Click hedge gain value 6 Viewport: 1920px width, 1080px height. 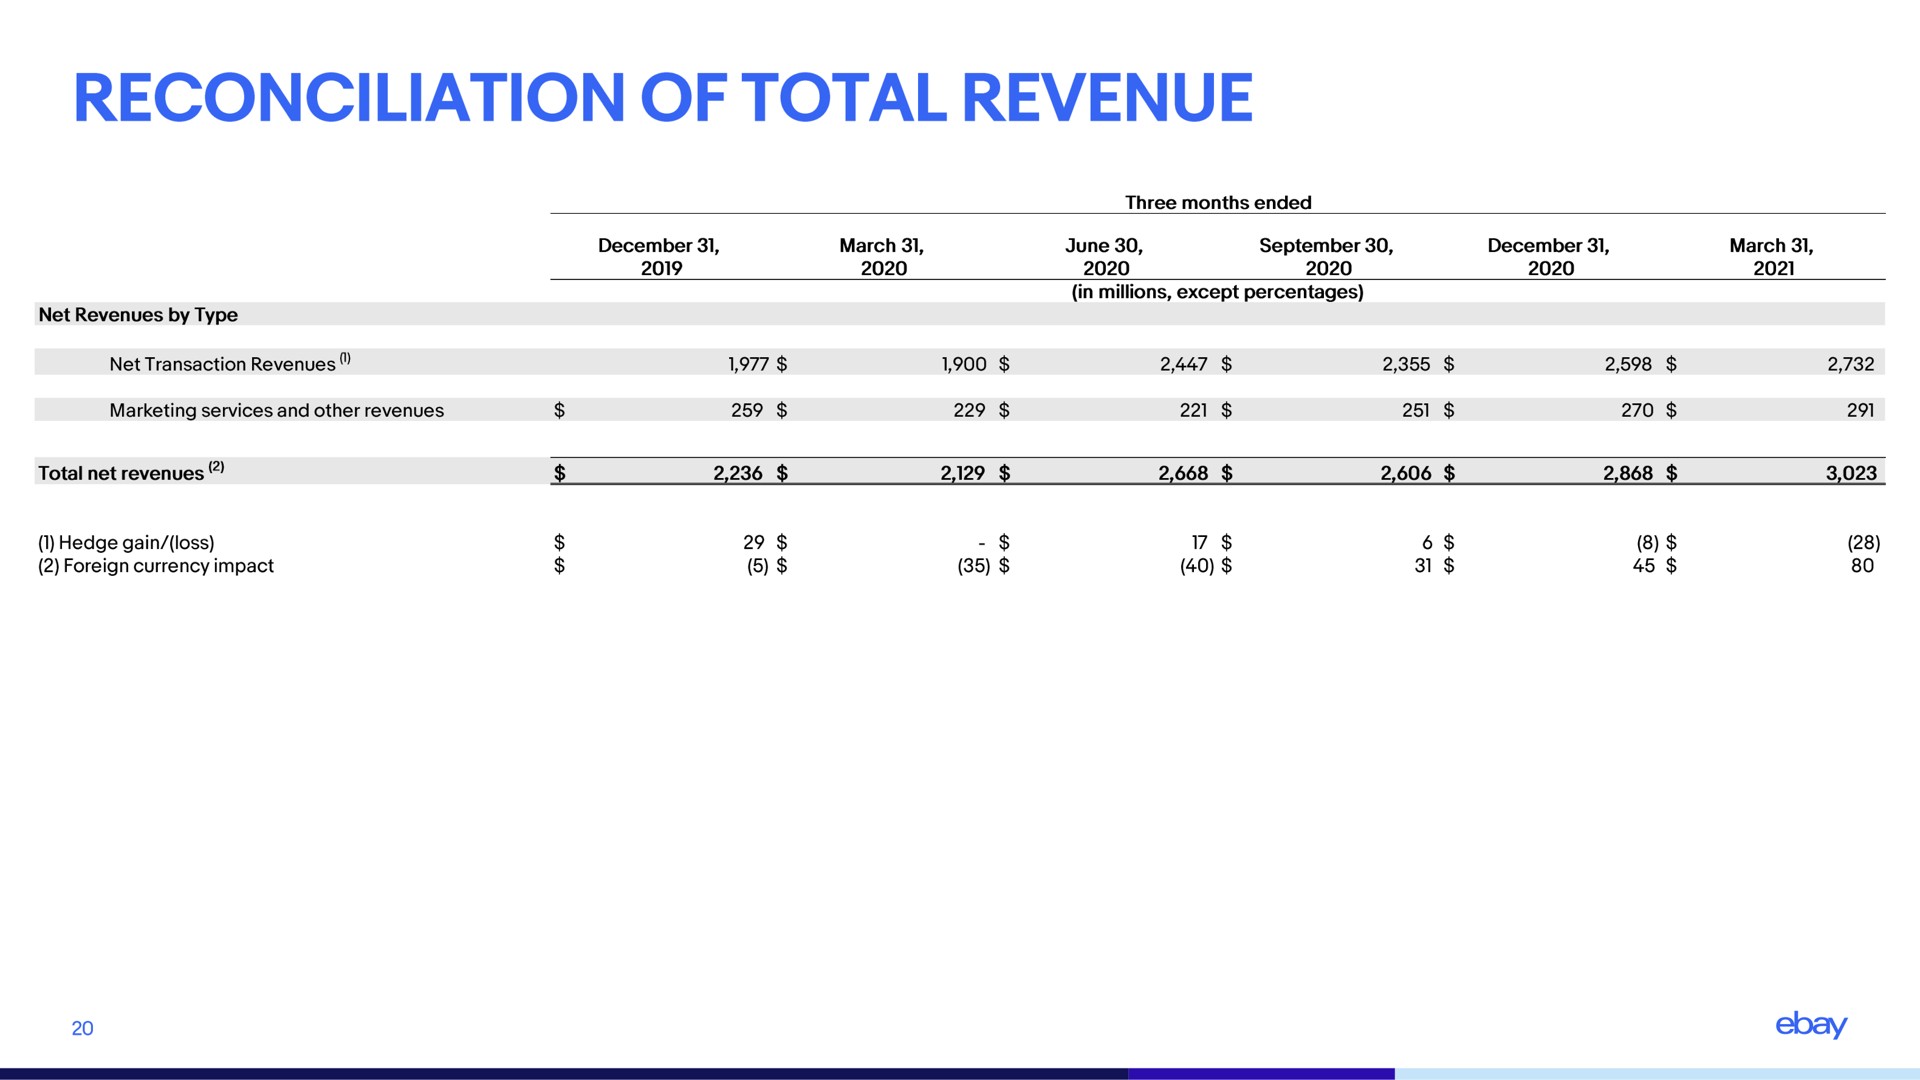[x=1427, y=542]
